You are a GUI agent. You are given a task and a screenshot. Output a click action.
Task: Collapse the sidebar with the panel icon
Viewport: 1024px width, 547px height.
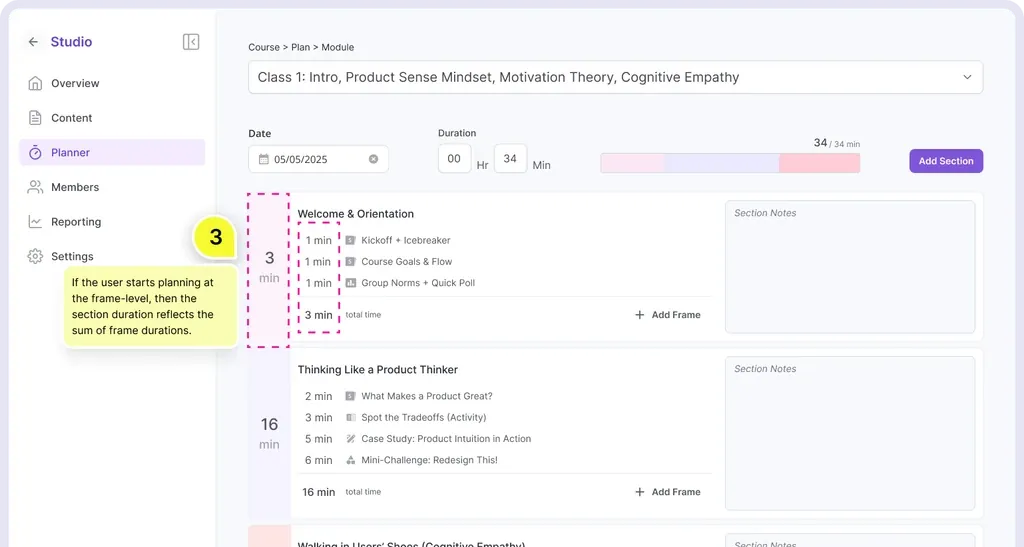tap(191, 42)
